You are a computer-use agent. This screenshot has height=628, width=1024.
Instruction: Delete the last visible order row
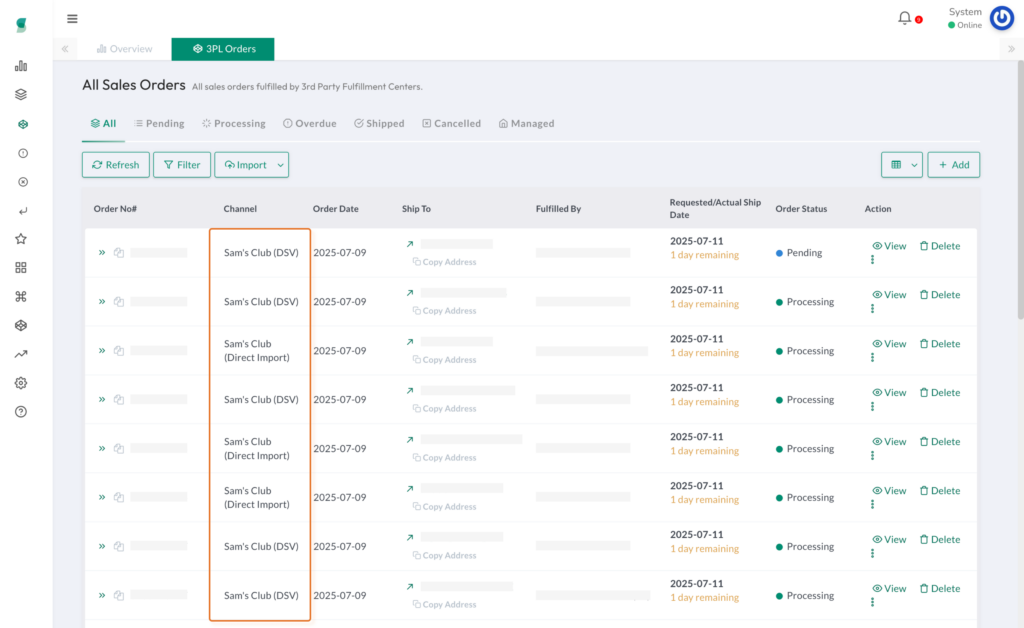940,589
